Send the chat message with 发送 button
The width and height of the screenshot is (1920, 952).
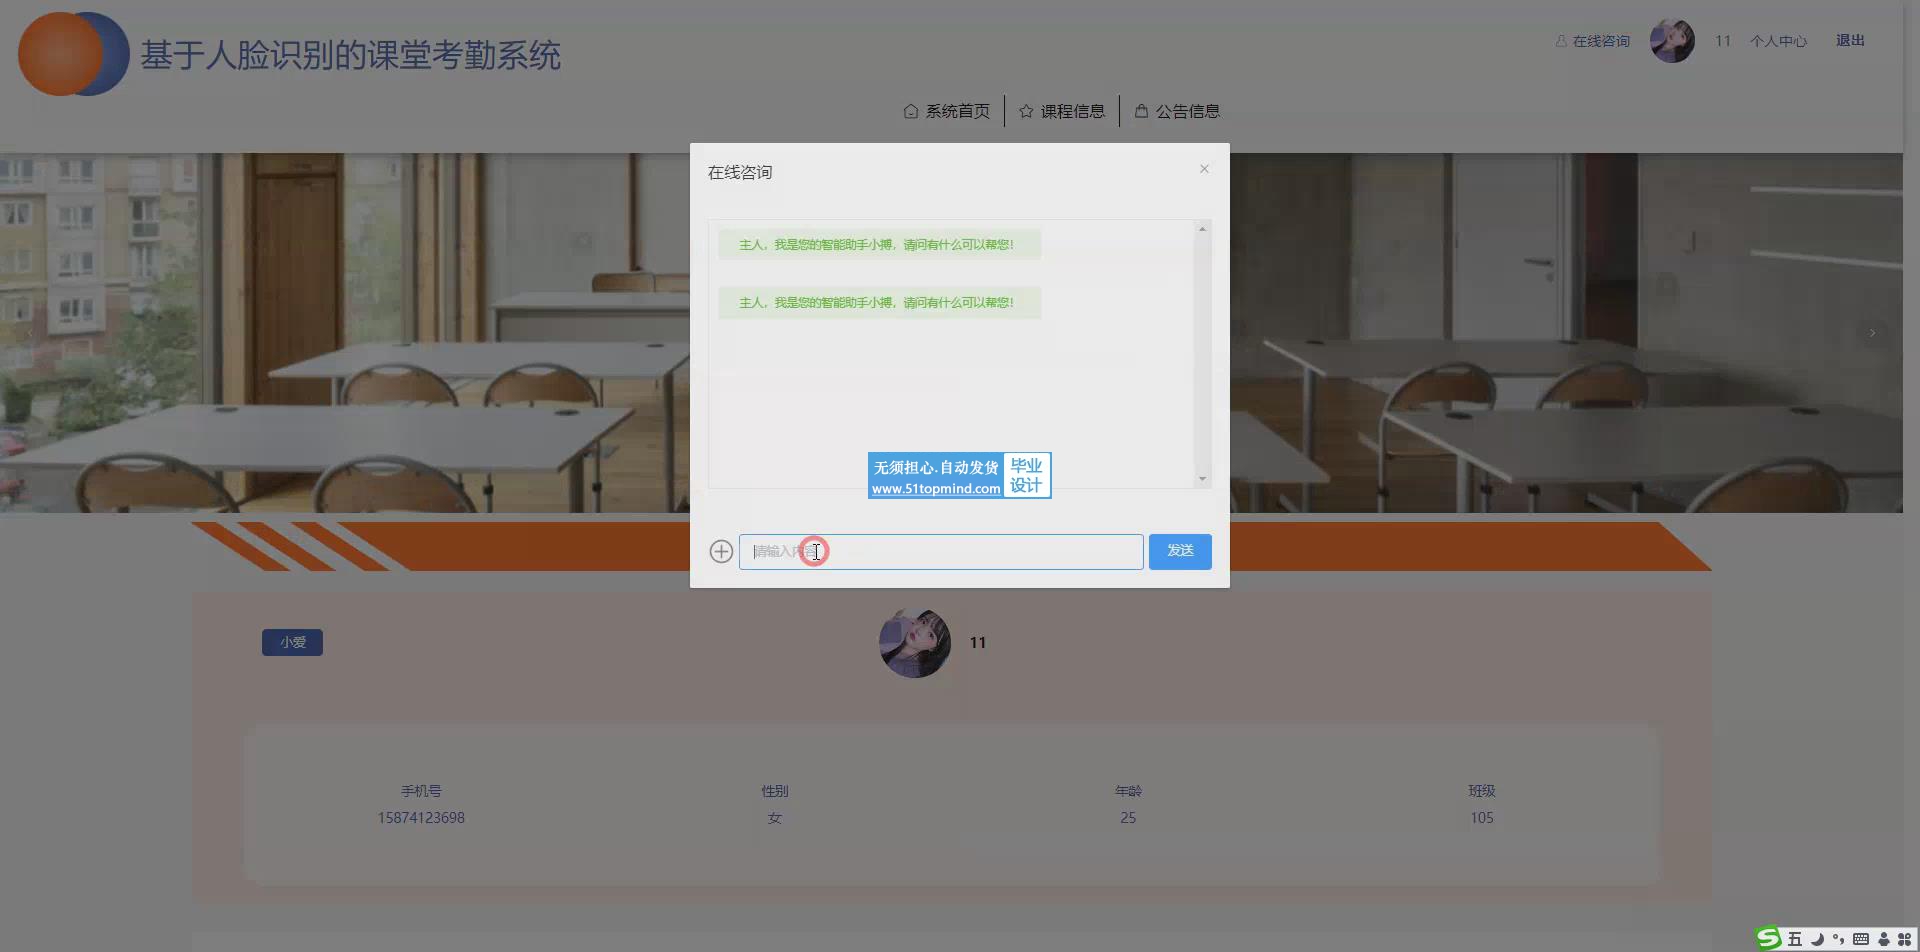click(x=1180, y=551)
